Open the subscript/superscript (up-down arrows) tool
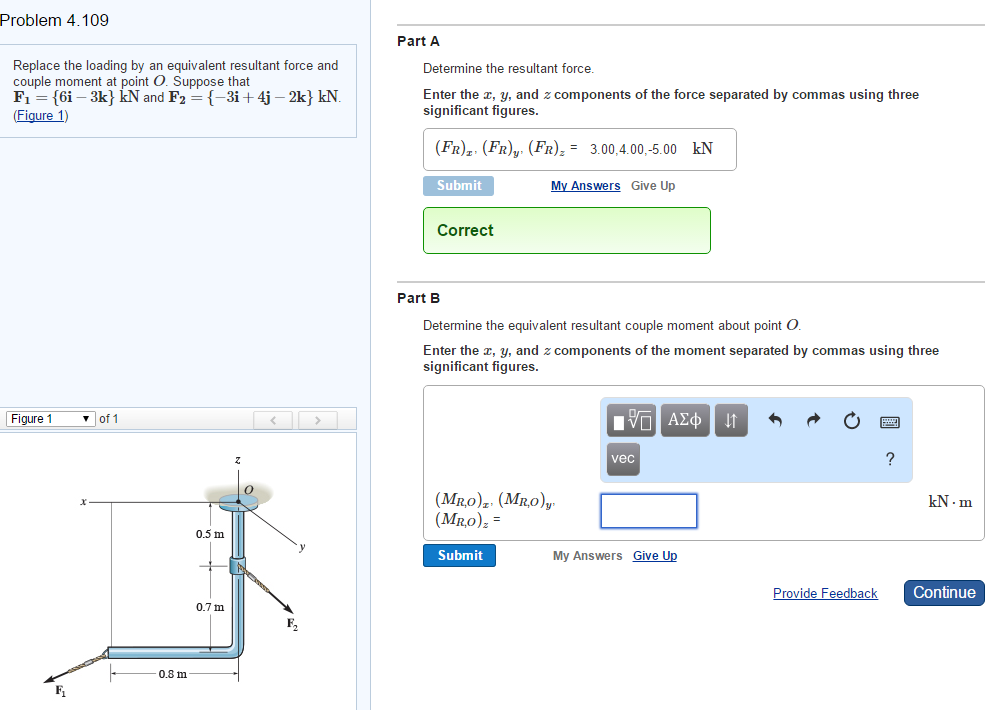 point(731,420)
